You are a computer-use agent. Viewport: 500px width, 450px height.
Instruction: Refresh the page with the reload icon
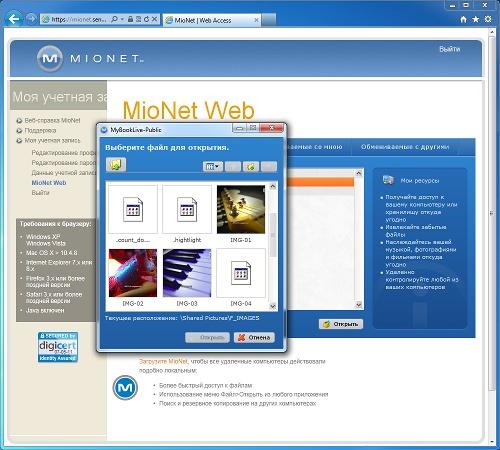point(146,19)
